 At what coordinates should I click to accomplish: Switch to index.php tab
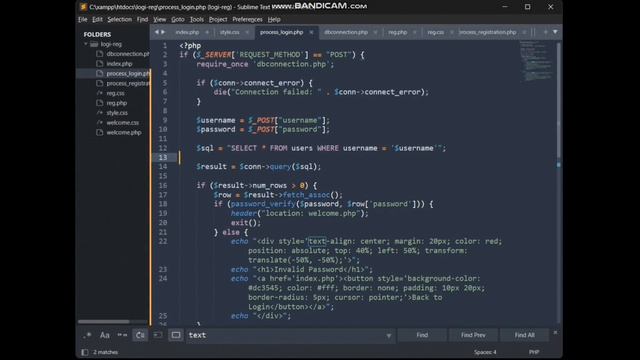[187, 32]
